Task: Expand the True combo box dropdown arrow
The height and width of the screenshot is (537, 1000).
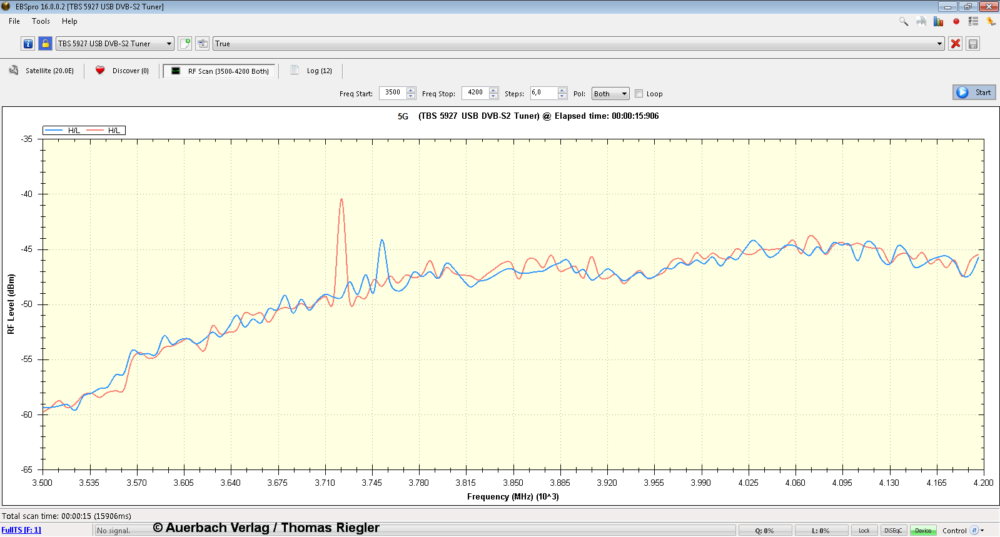Action: click(939, 43)
